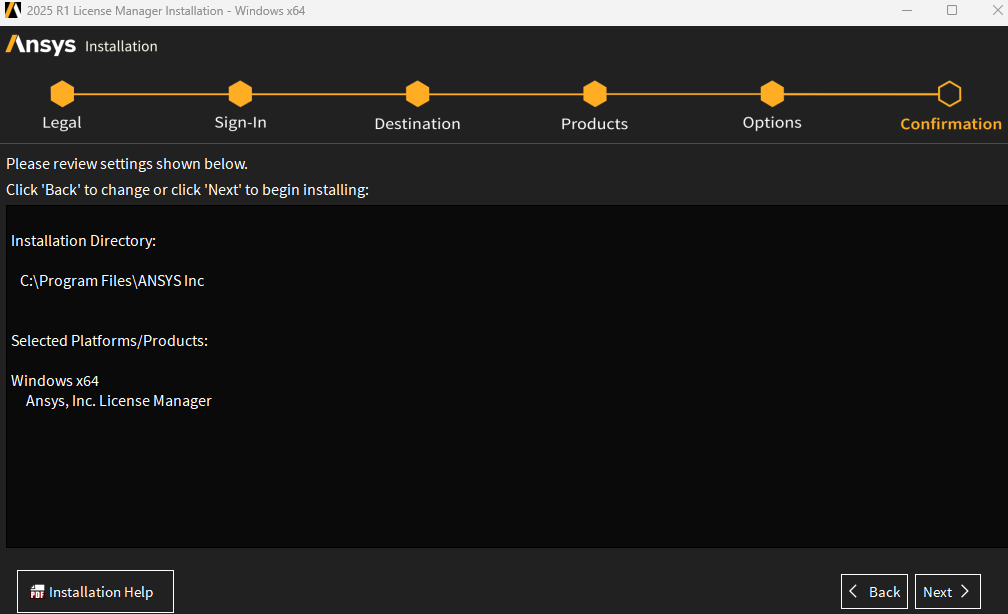Screen dimensions: 1008x614
Task: Click the Destination step hexagon icon
Action: click(x=418, y=94)
